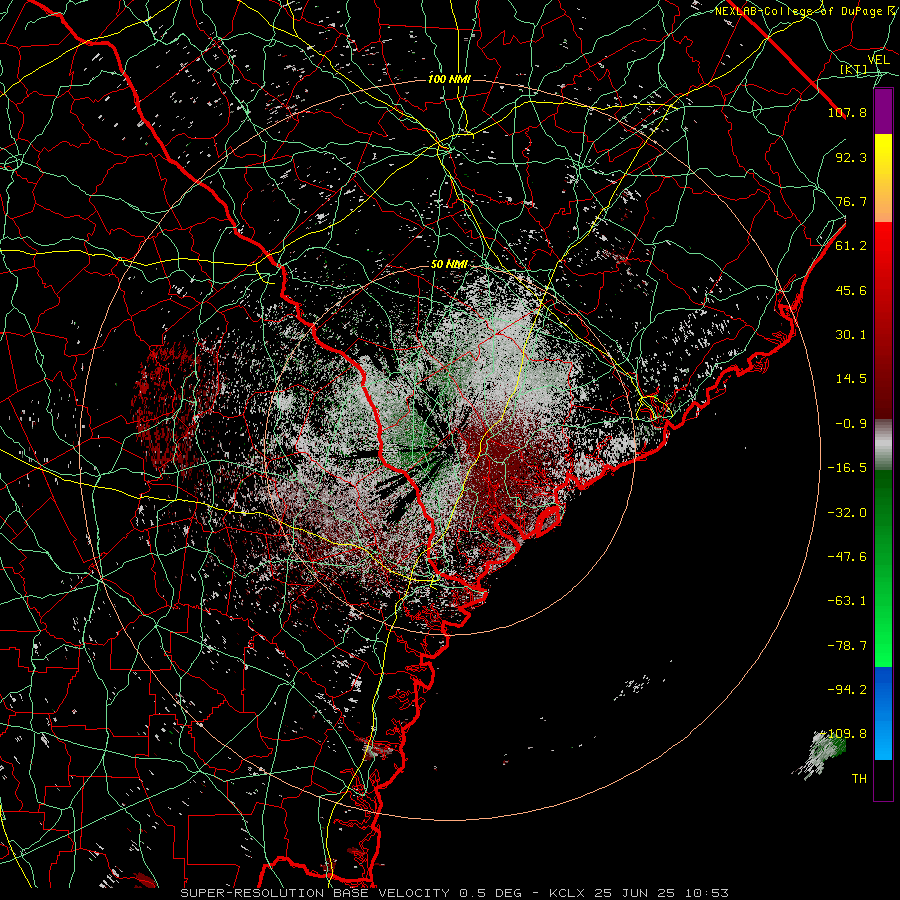This screenshot has width=900, height=900.
Task: Click the "[KT]" units label
Action: [854, 69]
